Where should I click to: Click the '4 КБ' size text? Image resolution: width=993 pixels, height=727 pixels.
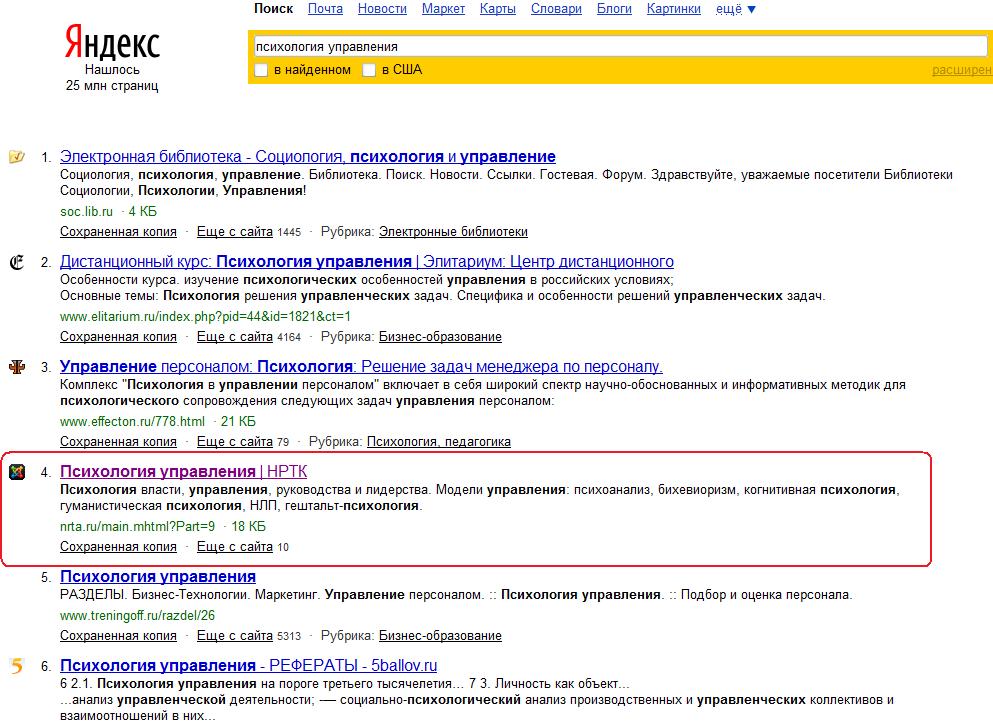click(142, 212)
